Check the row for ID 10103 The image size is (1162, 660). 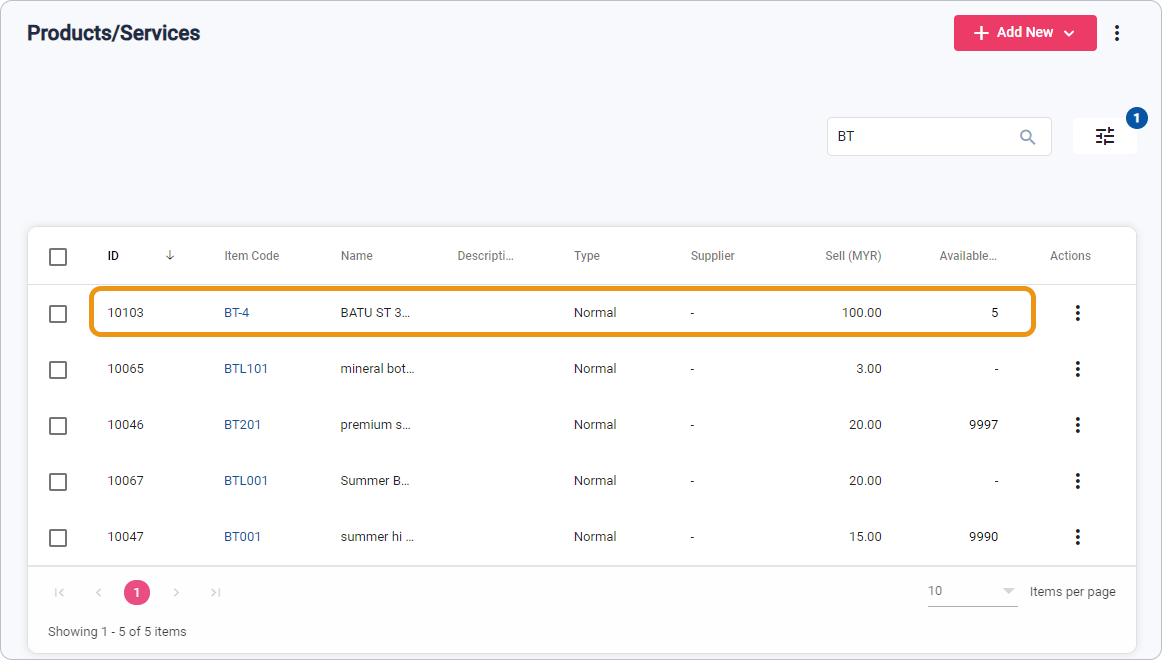(x=58, y=313)
